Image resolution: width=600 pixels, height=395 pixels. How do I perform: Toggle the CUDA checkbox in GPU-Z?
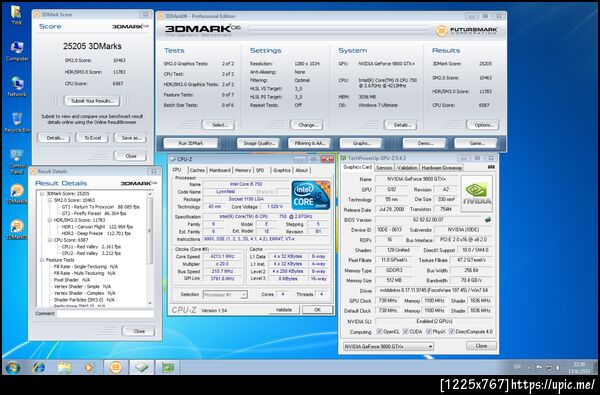[406, 331]
